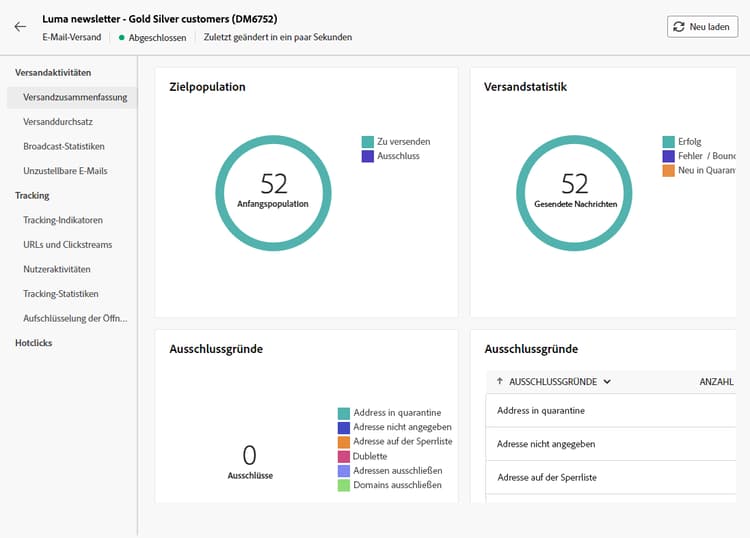Select the Adresse auf der Sperrliste table row

tap(611, 477)
